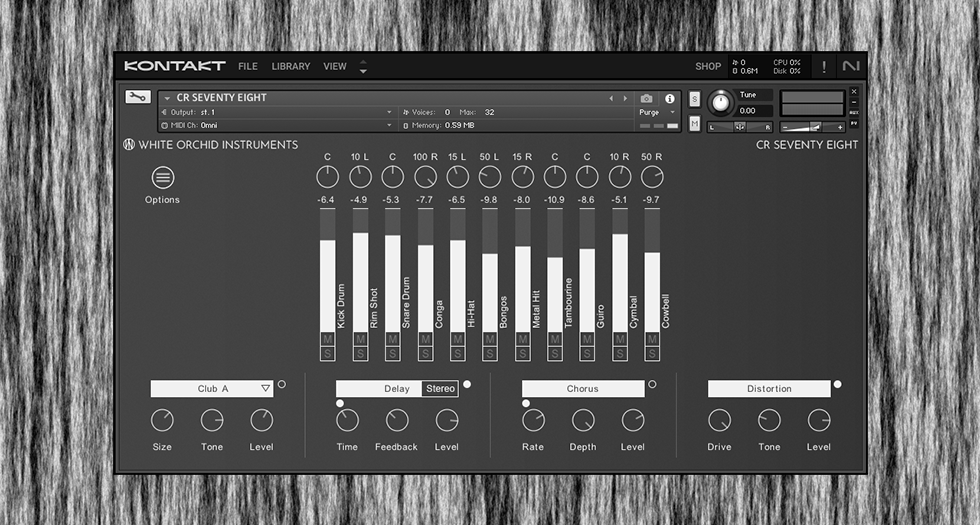
Task: Mute the Cowbell channel
Action: click(652, 339)
